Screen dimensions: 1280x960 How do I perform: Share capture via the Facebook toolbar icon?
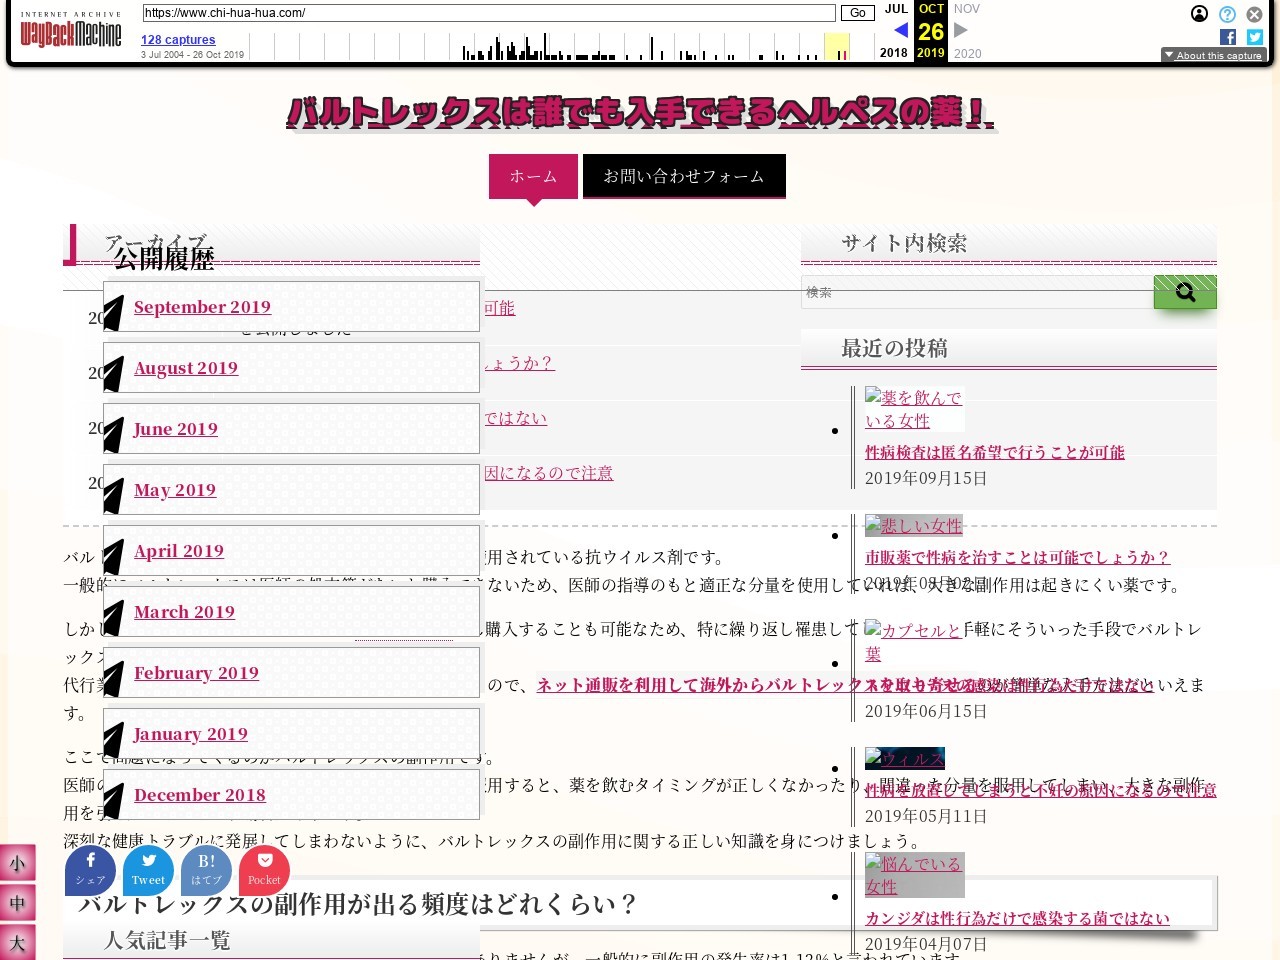1227,37
